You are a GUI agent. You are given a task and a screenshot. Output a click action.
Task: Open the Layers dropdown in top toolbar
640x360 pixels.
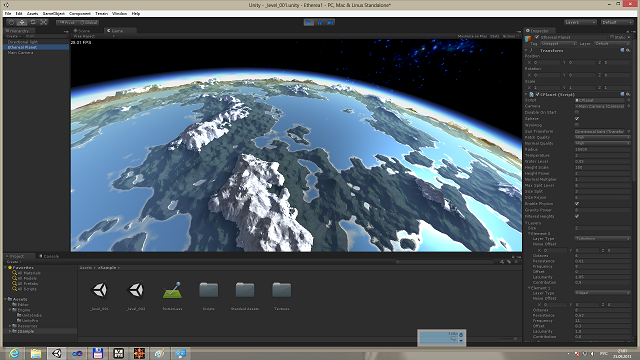580,22
